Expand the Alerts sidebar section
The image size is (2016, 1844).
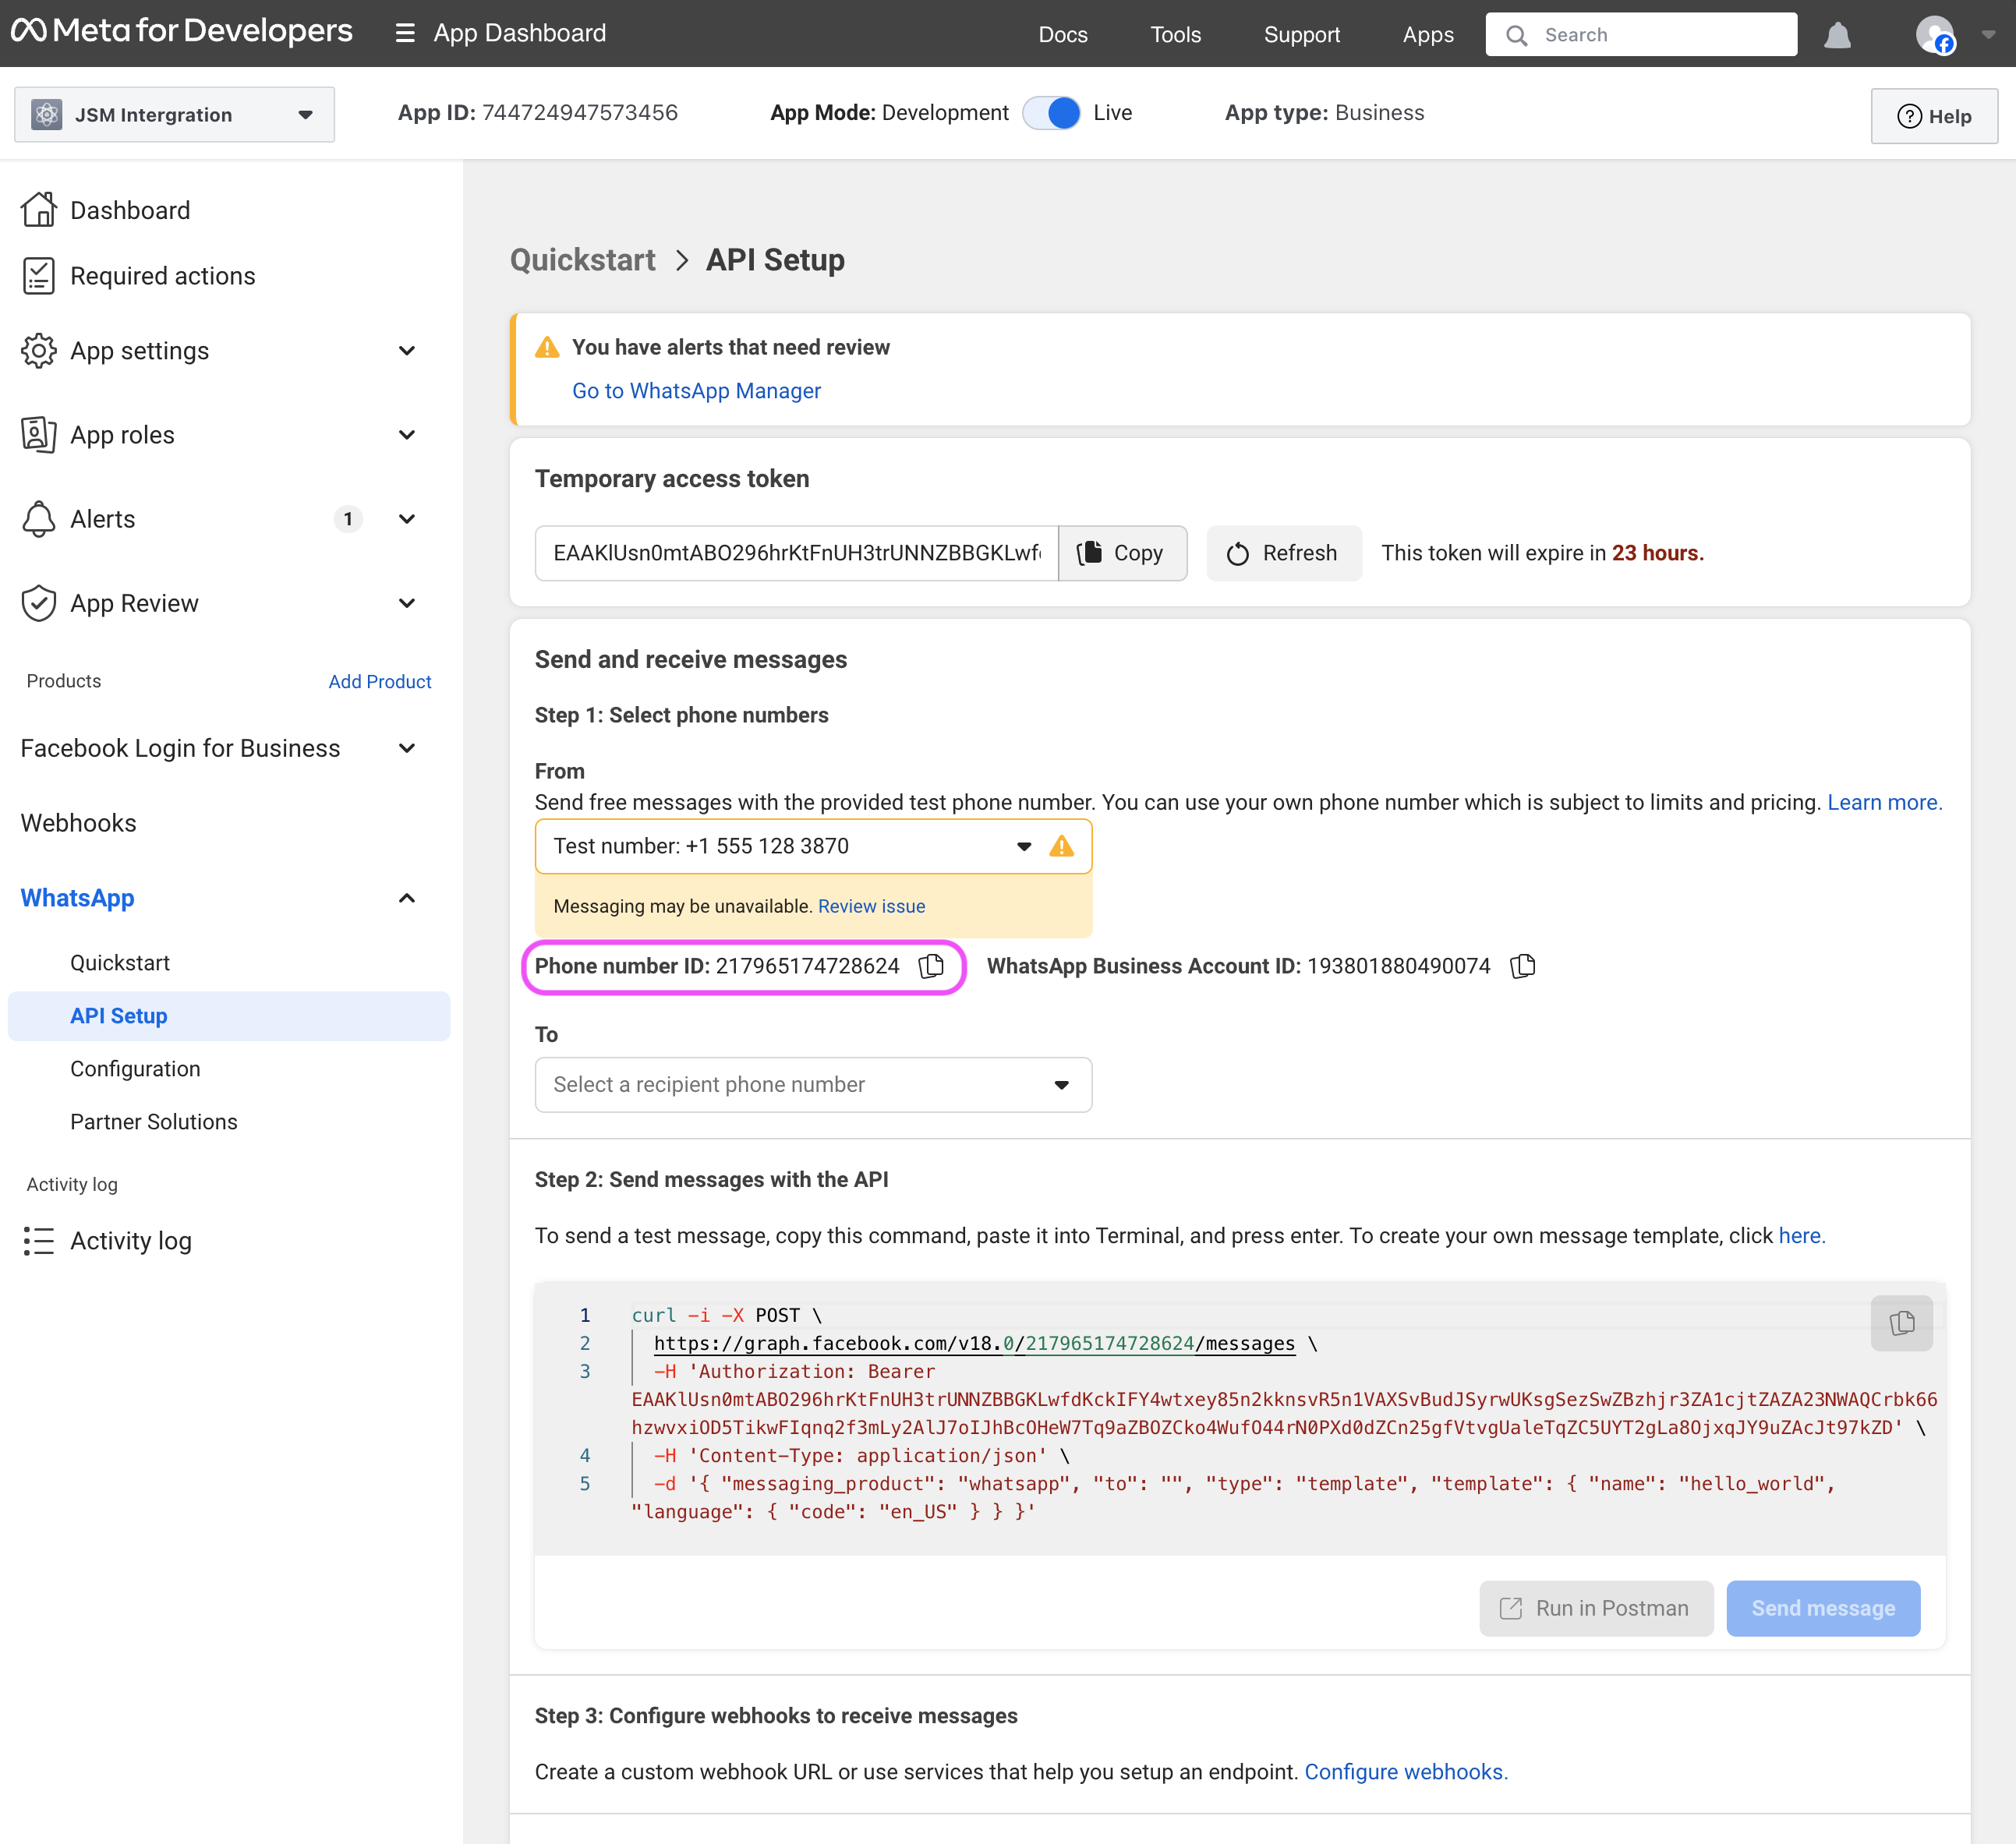[x=406, y=519]
